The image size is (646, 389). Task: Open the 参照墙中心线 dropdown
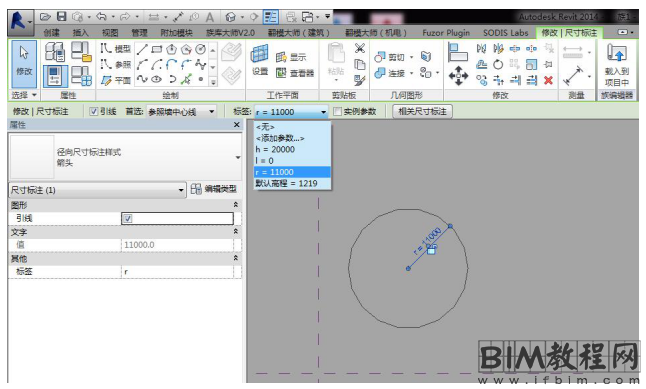[181, 111]
